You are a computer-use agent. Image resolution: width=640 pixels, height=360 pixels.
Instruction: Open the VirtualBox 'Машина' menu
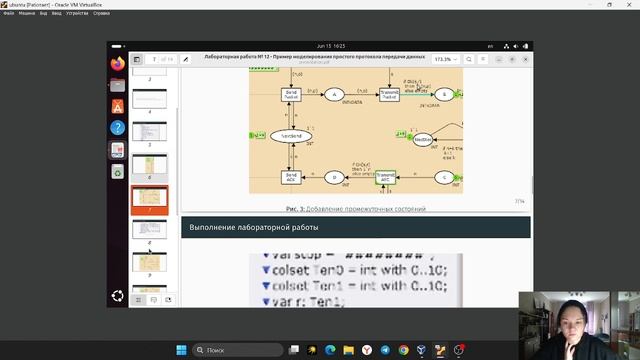(27, 13)
